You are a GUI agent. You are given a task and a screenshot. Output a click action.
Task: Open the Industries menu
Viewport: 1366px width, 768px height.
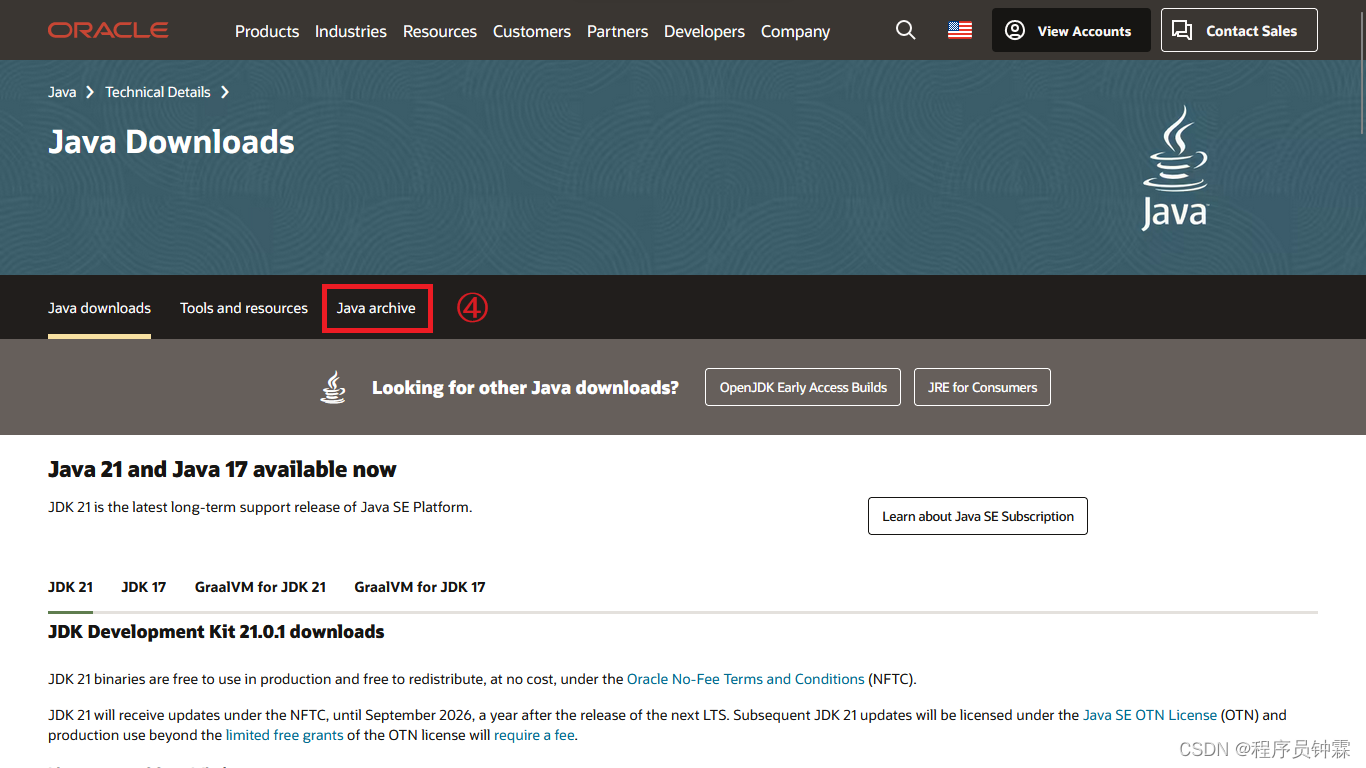(x=351, y=31)
